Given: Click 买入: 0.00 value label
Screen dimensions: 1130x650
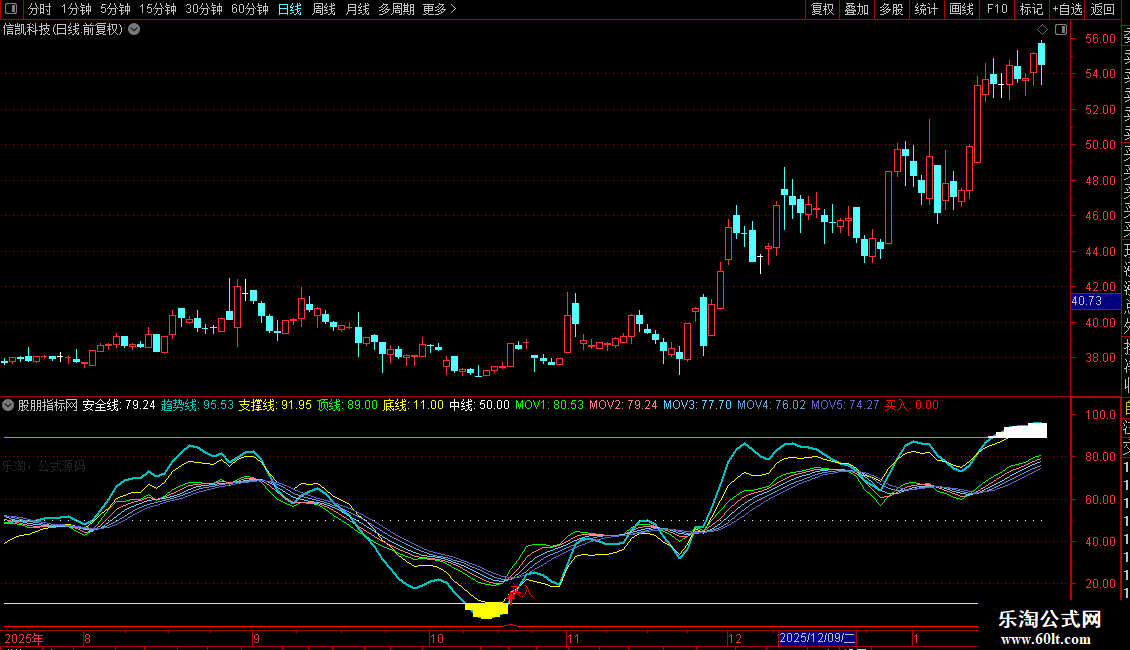Looking at the screenshot, I should click(912, 405).
